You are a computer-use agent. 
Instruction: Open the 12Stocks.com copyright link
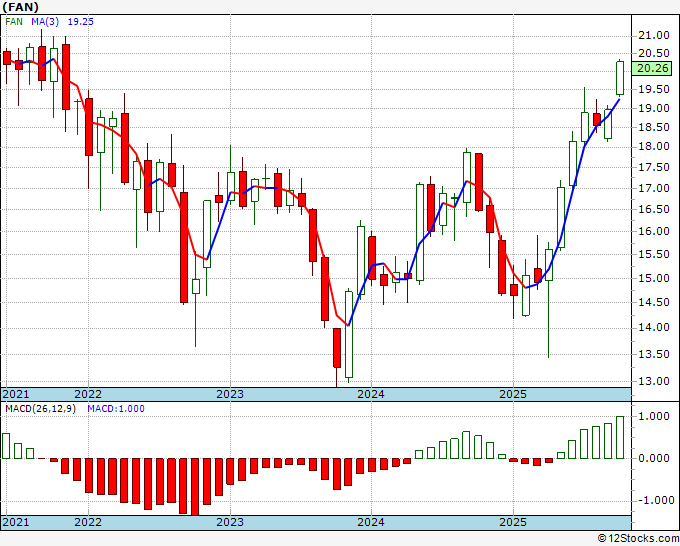click(638, 539)
